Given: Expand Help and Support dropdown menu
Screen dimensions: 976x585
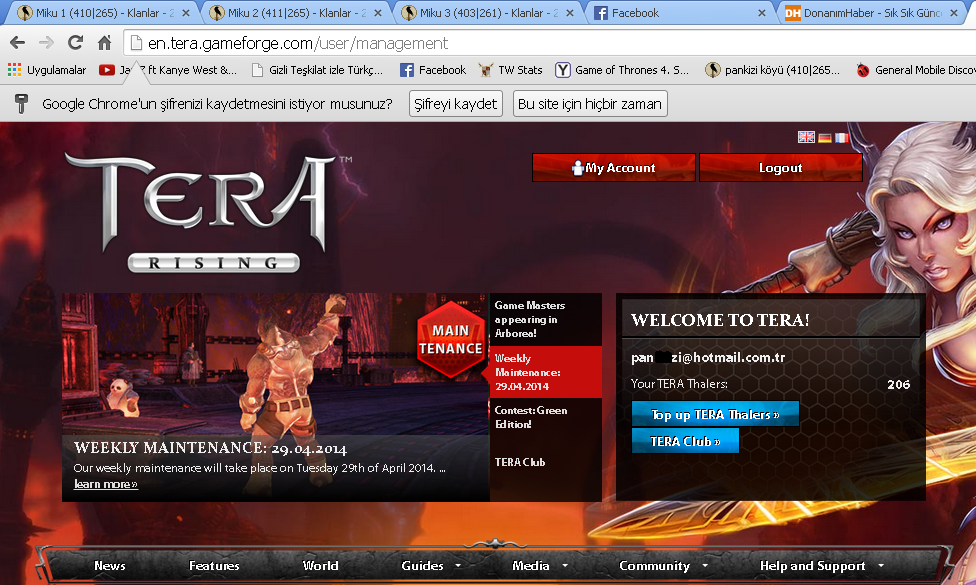Looking at the screenshot, I should click(822, 566).
